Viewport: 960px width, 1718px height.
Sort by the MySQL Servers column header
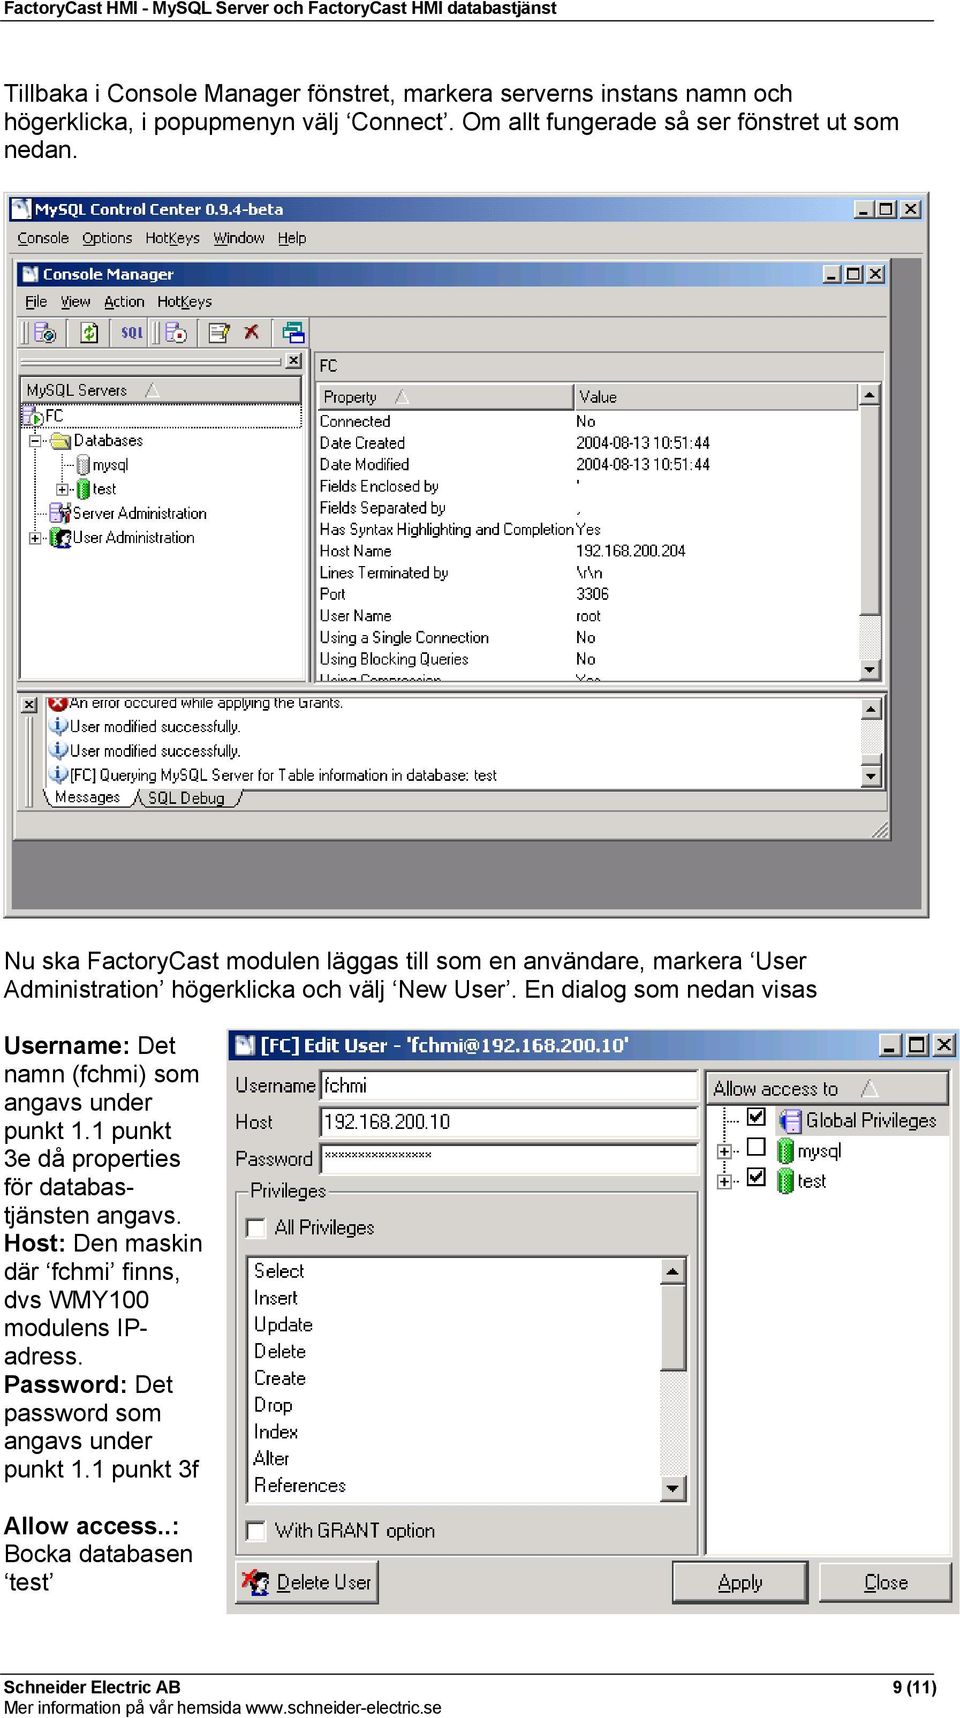161,390
